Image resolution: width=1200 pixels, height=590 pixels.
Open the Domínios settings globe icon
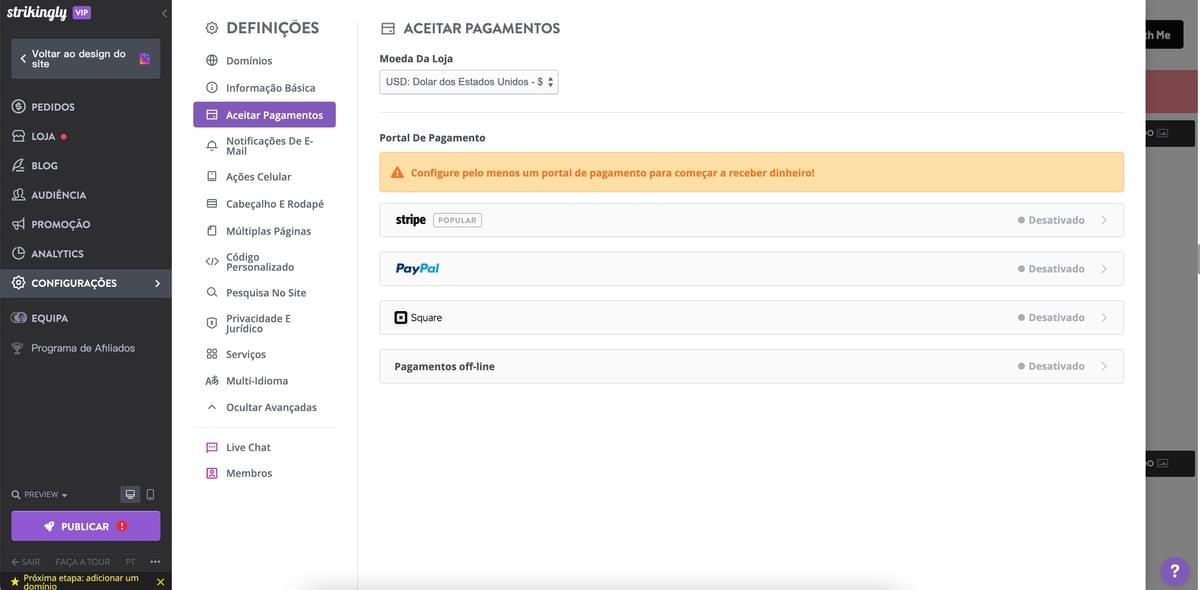212,61
